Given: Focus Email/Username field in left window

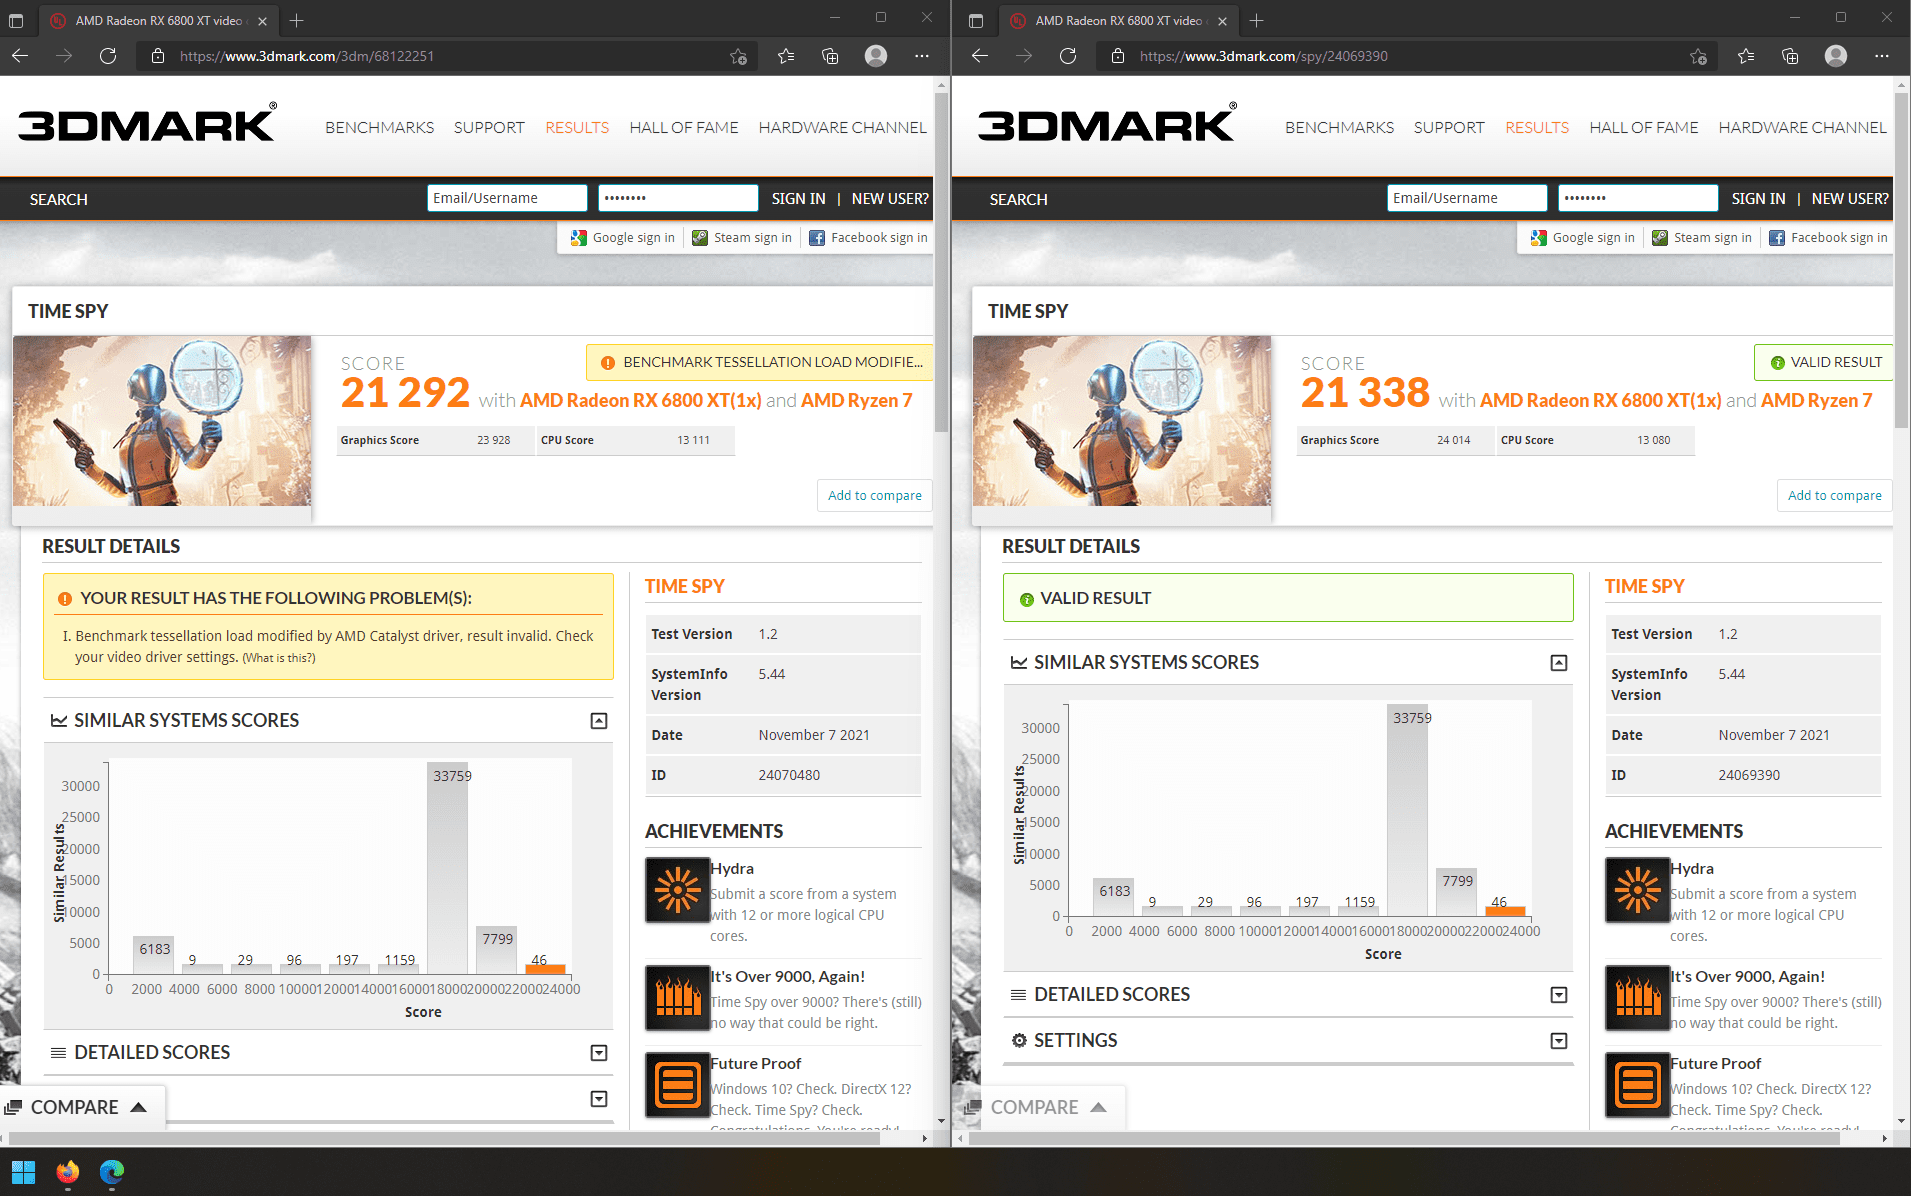Looking at the screenshot, I should 507,198.
